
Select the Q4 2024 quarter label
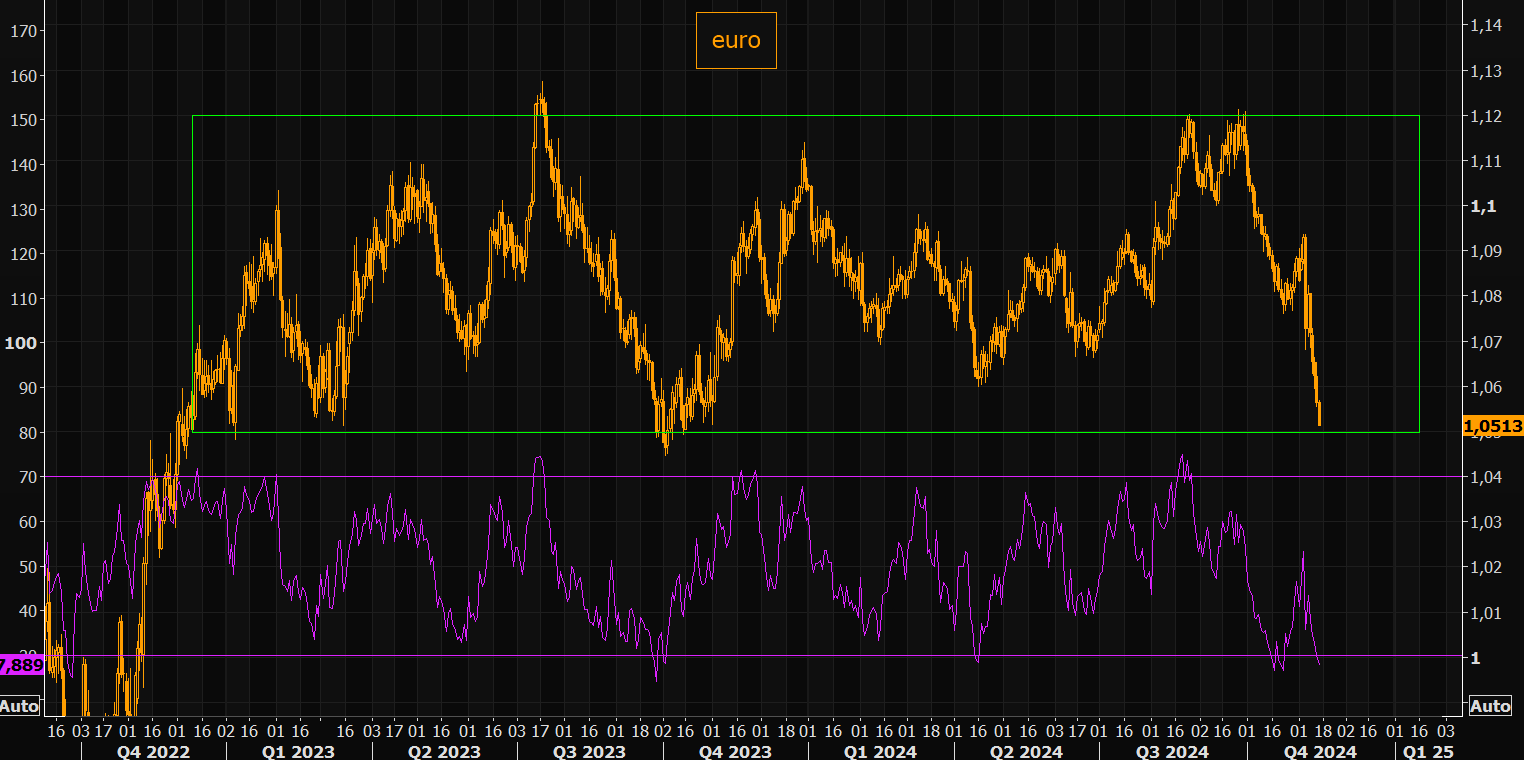tap(1320, 751)
